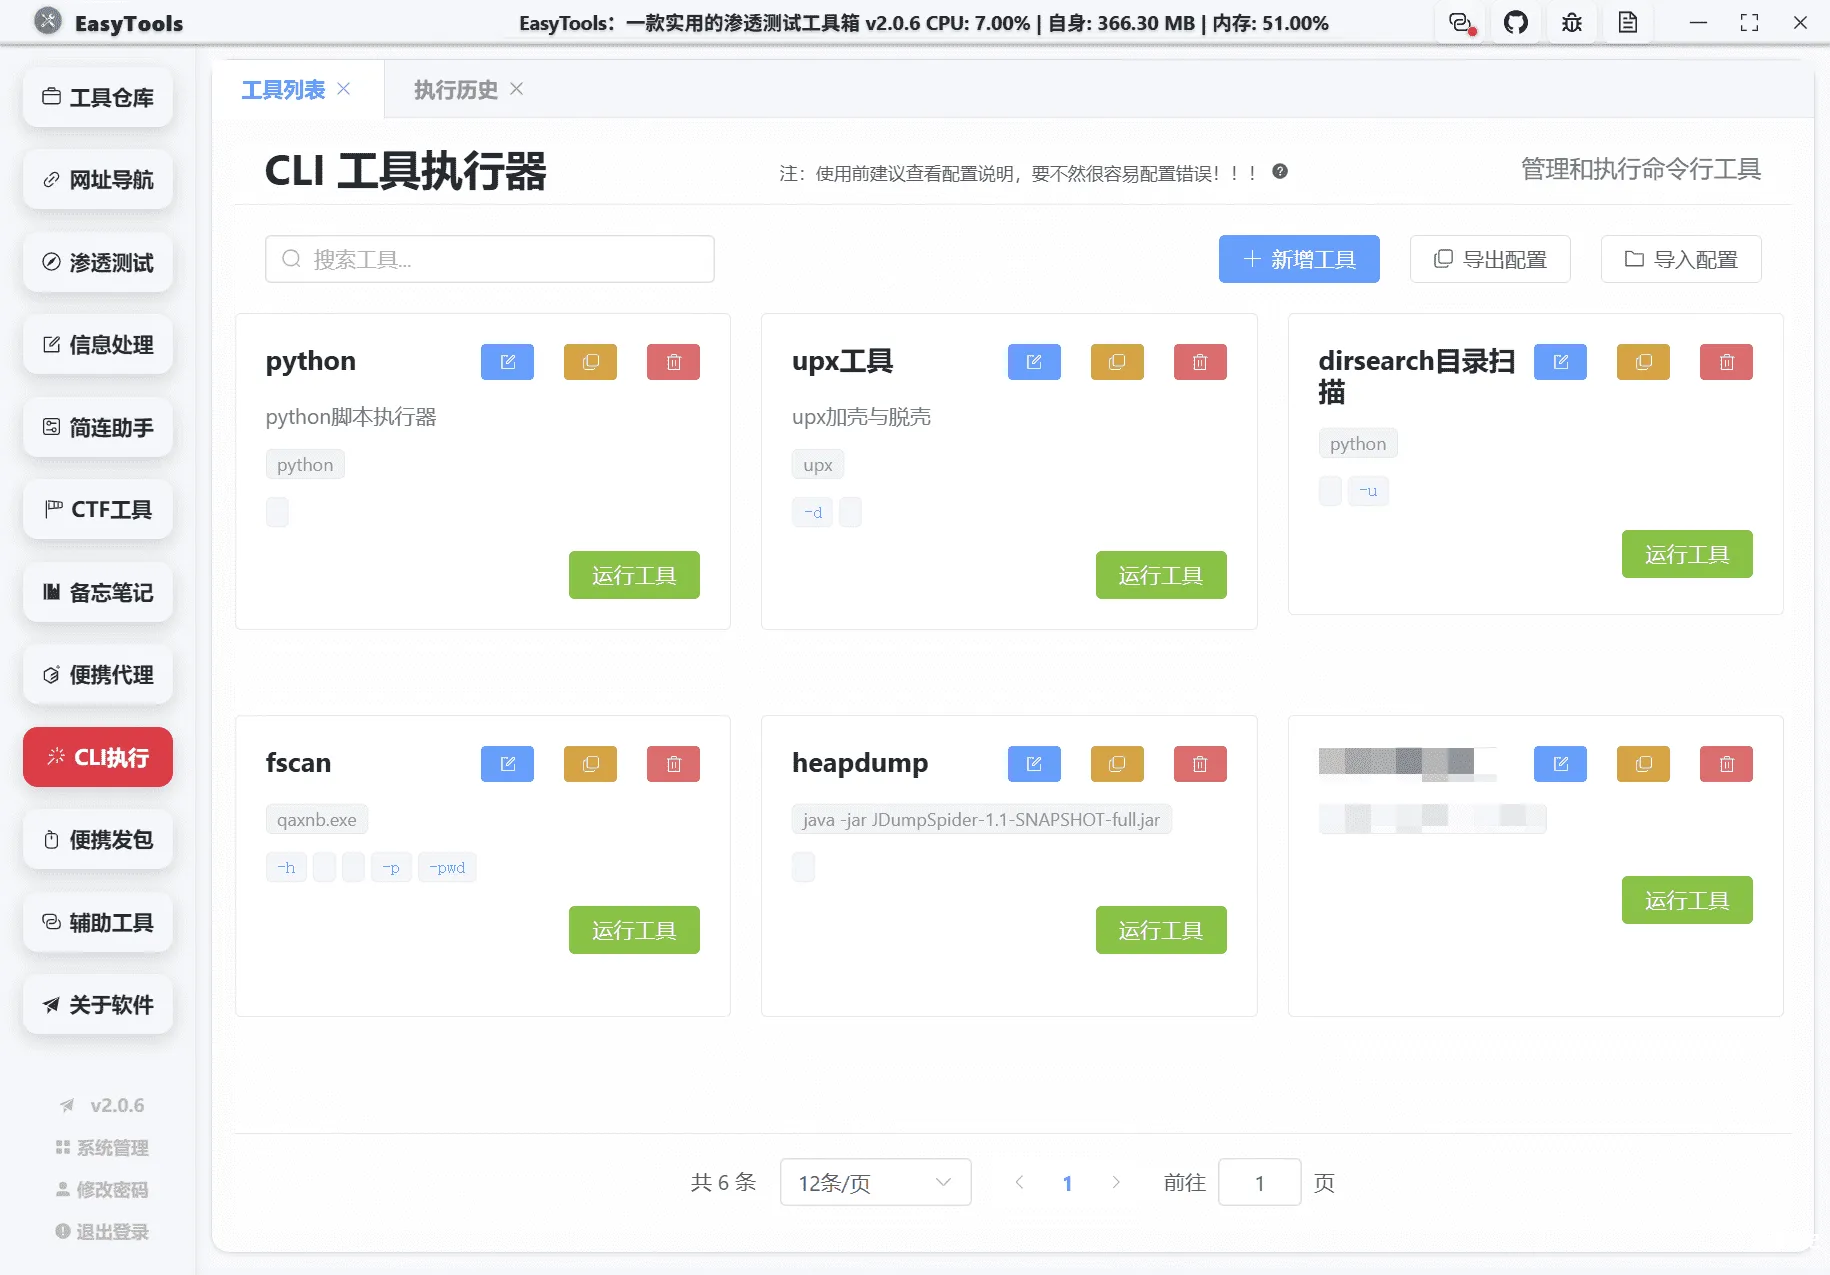
Task: Open the GitHub icon in the title bar
Action: pos(1516,22)
